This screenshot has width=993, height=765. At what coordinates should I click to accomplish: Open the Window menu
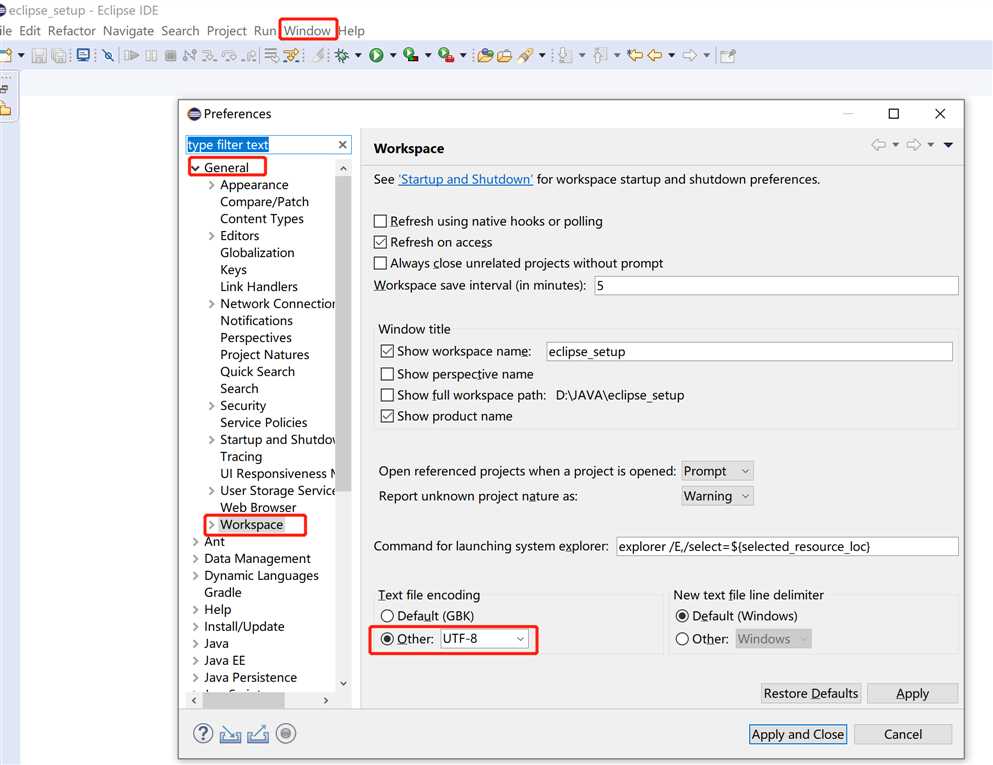click(307, 30)
